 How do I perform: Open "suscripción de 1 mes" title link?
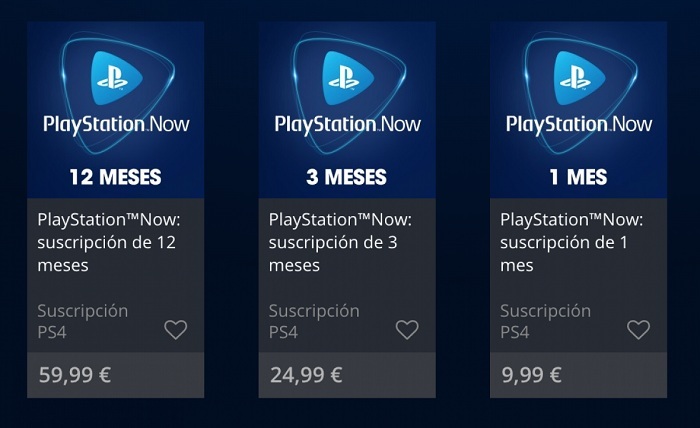pos(569,242)
